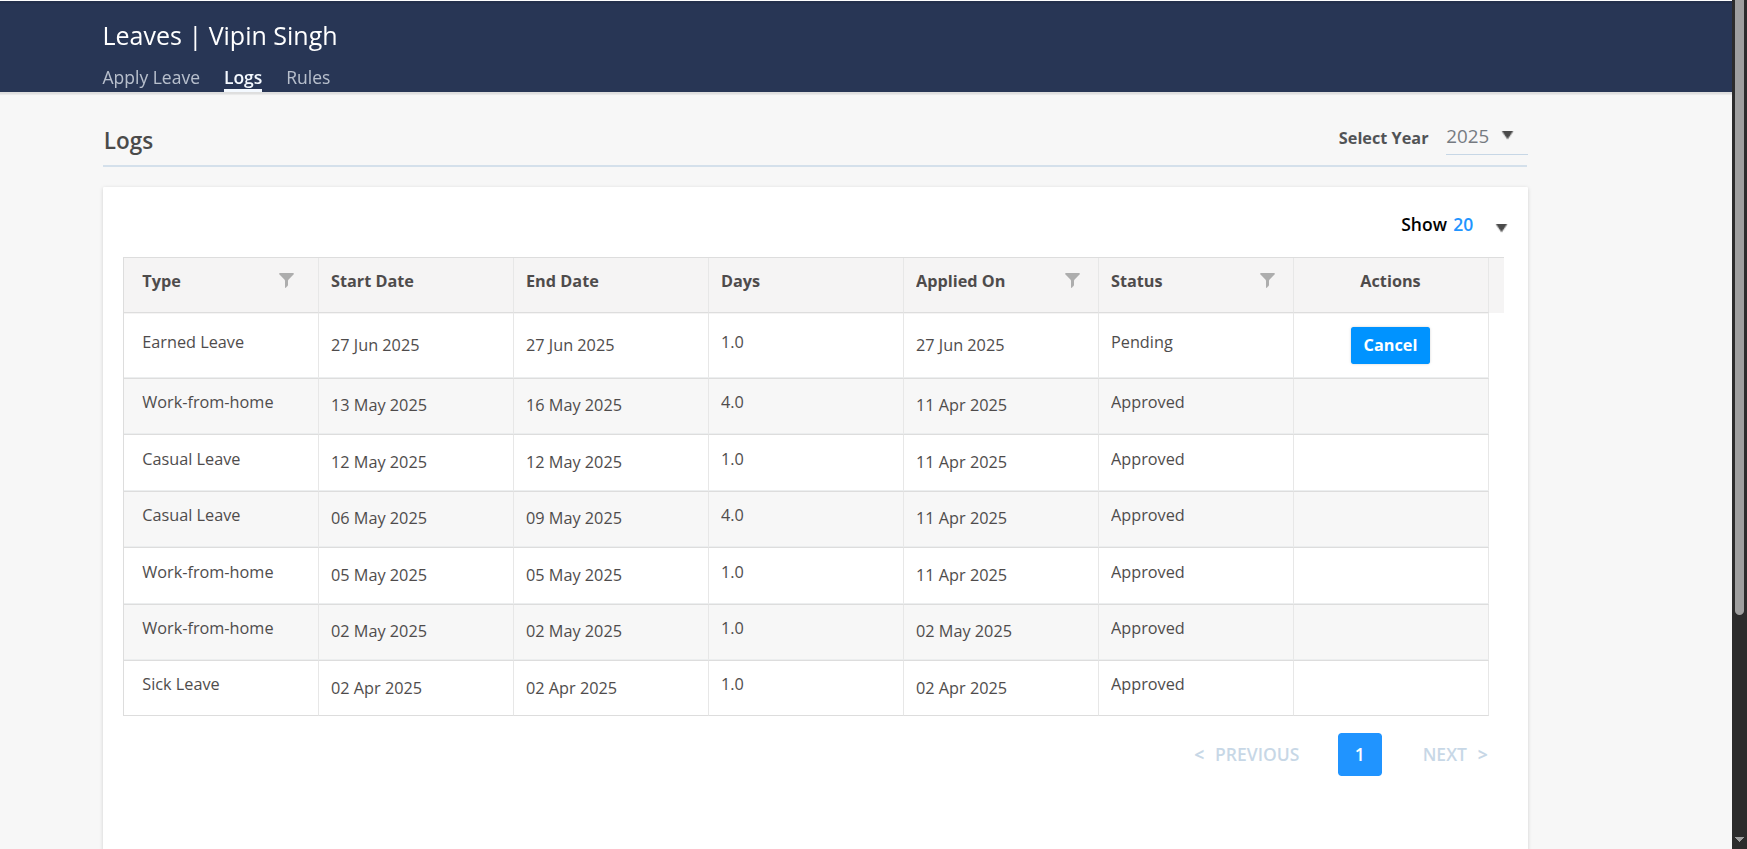Open the Status column filter icon
This screenshot has width=1747, height=849.
coord(1267,280)
